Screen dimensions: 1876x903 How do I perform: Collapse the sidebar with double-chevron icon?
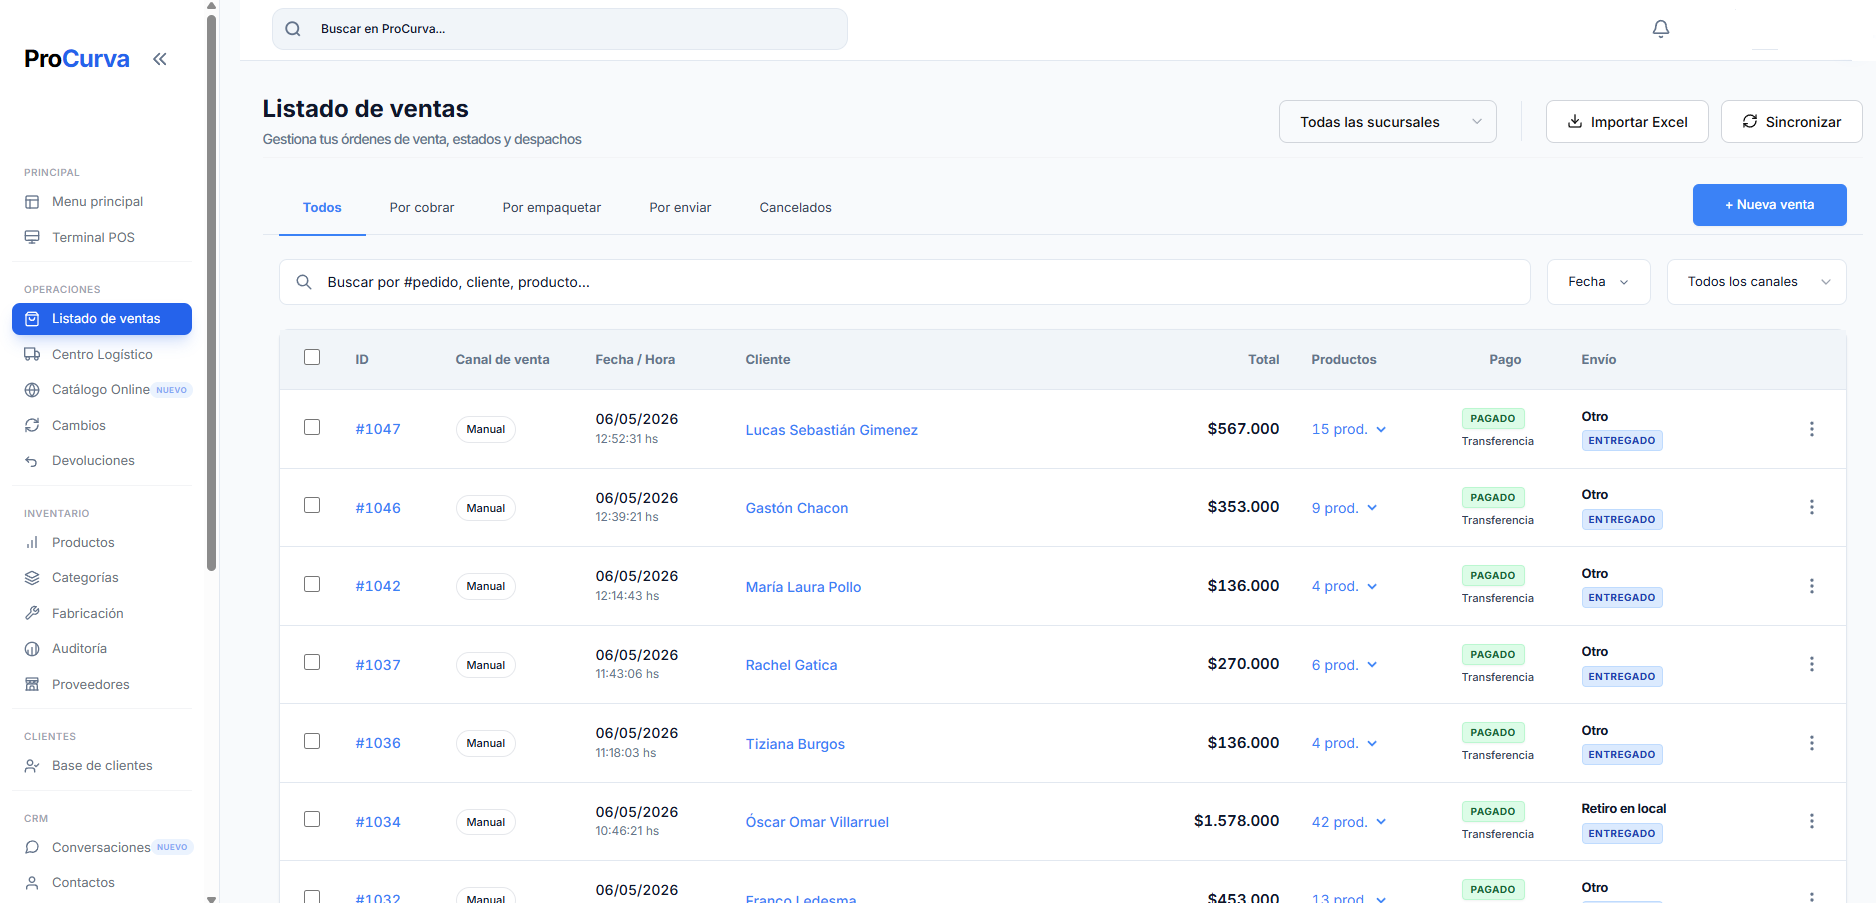click(160, 59)
